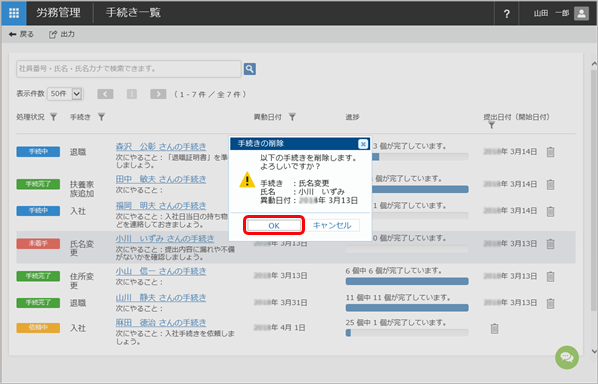Click 山川 静夫 progress bar

(x=407, y=308)
